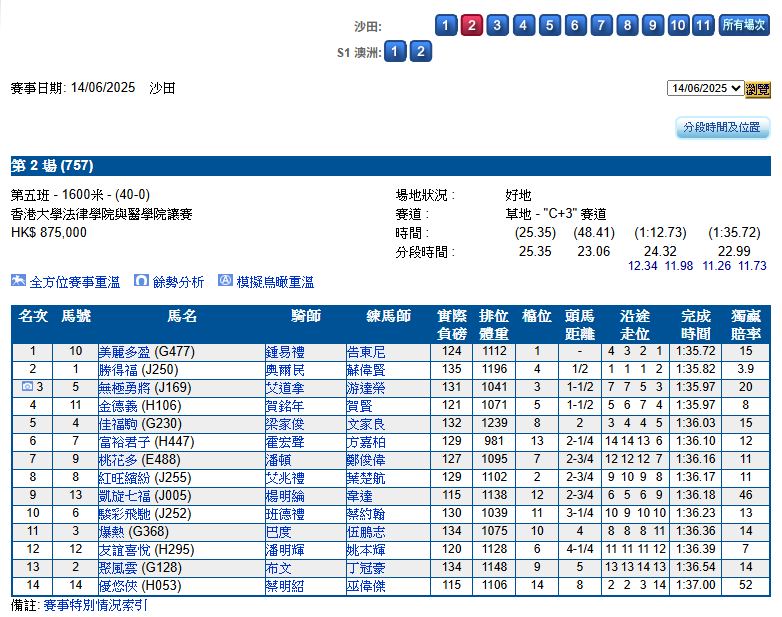Open the race date dropdown 14/06/2025
This screenshot has width=782, height=617.
pos(705,88)
